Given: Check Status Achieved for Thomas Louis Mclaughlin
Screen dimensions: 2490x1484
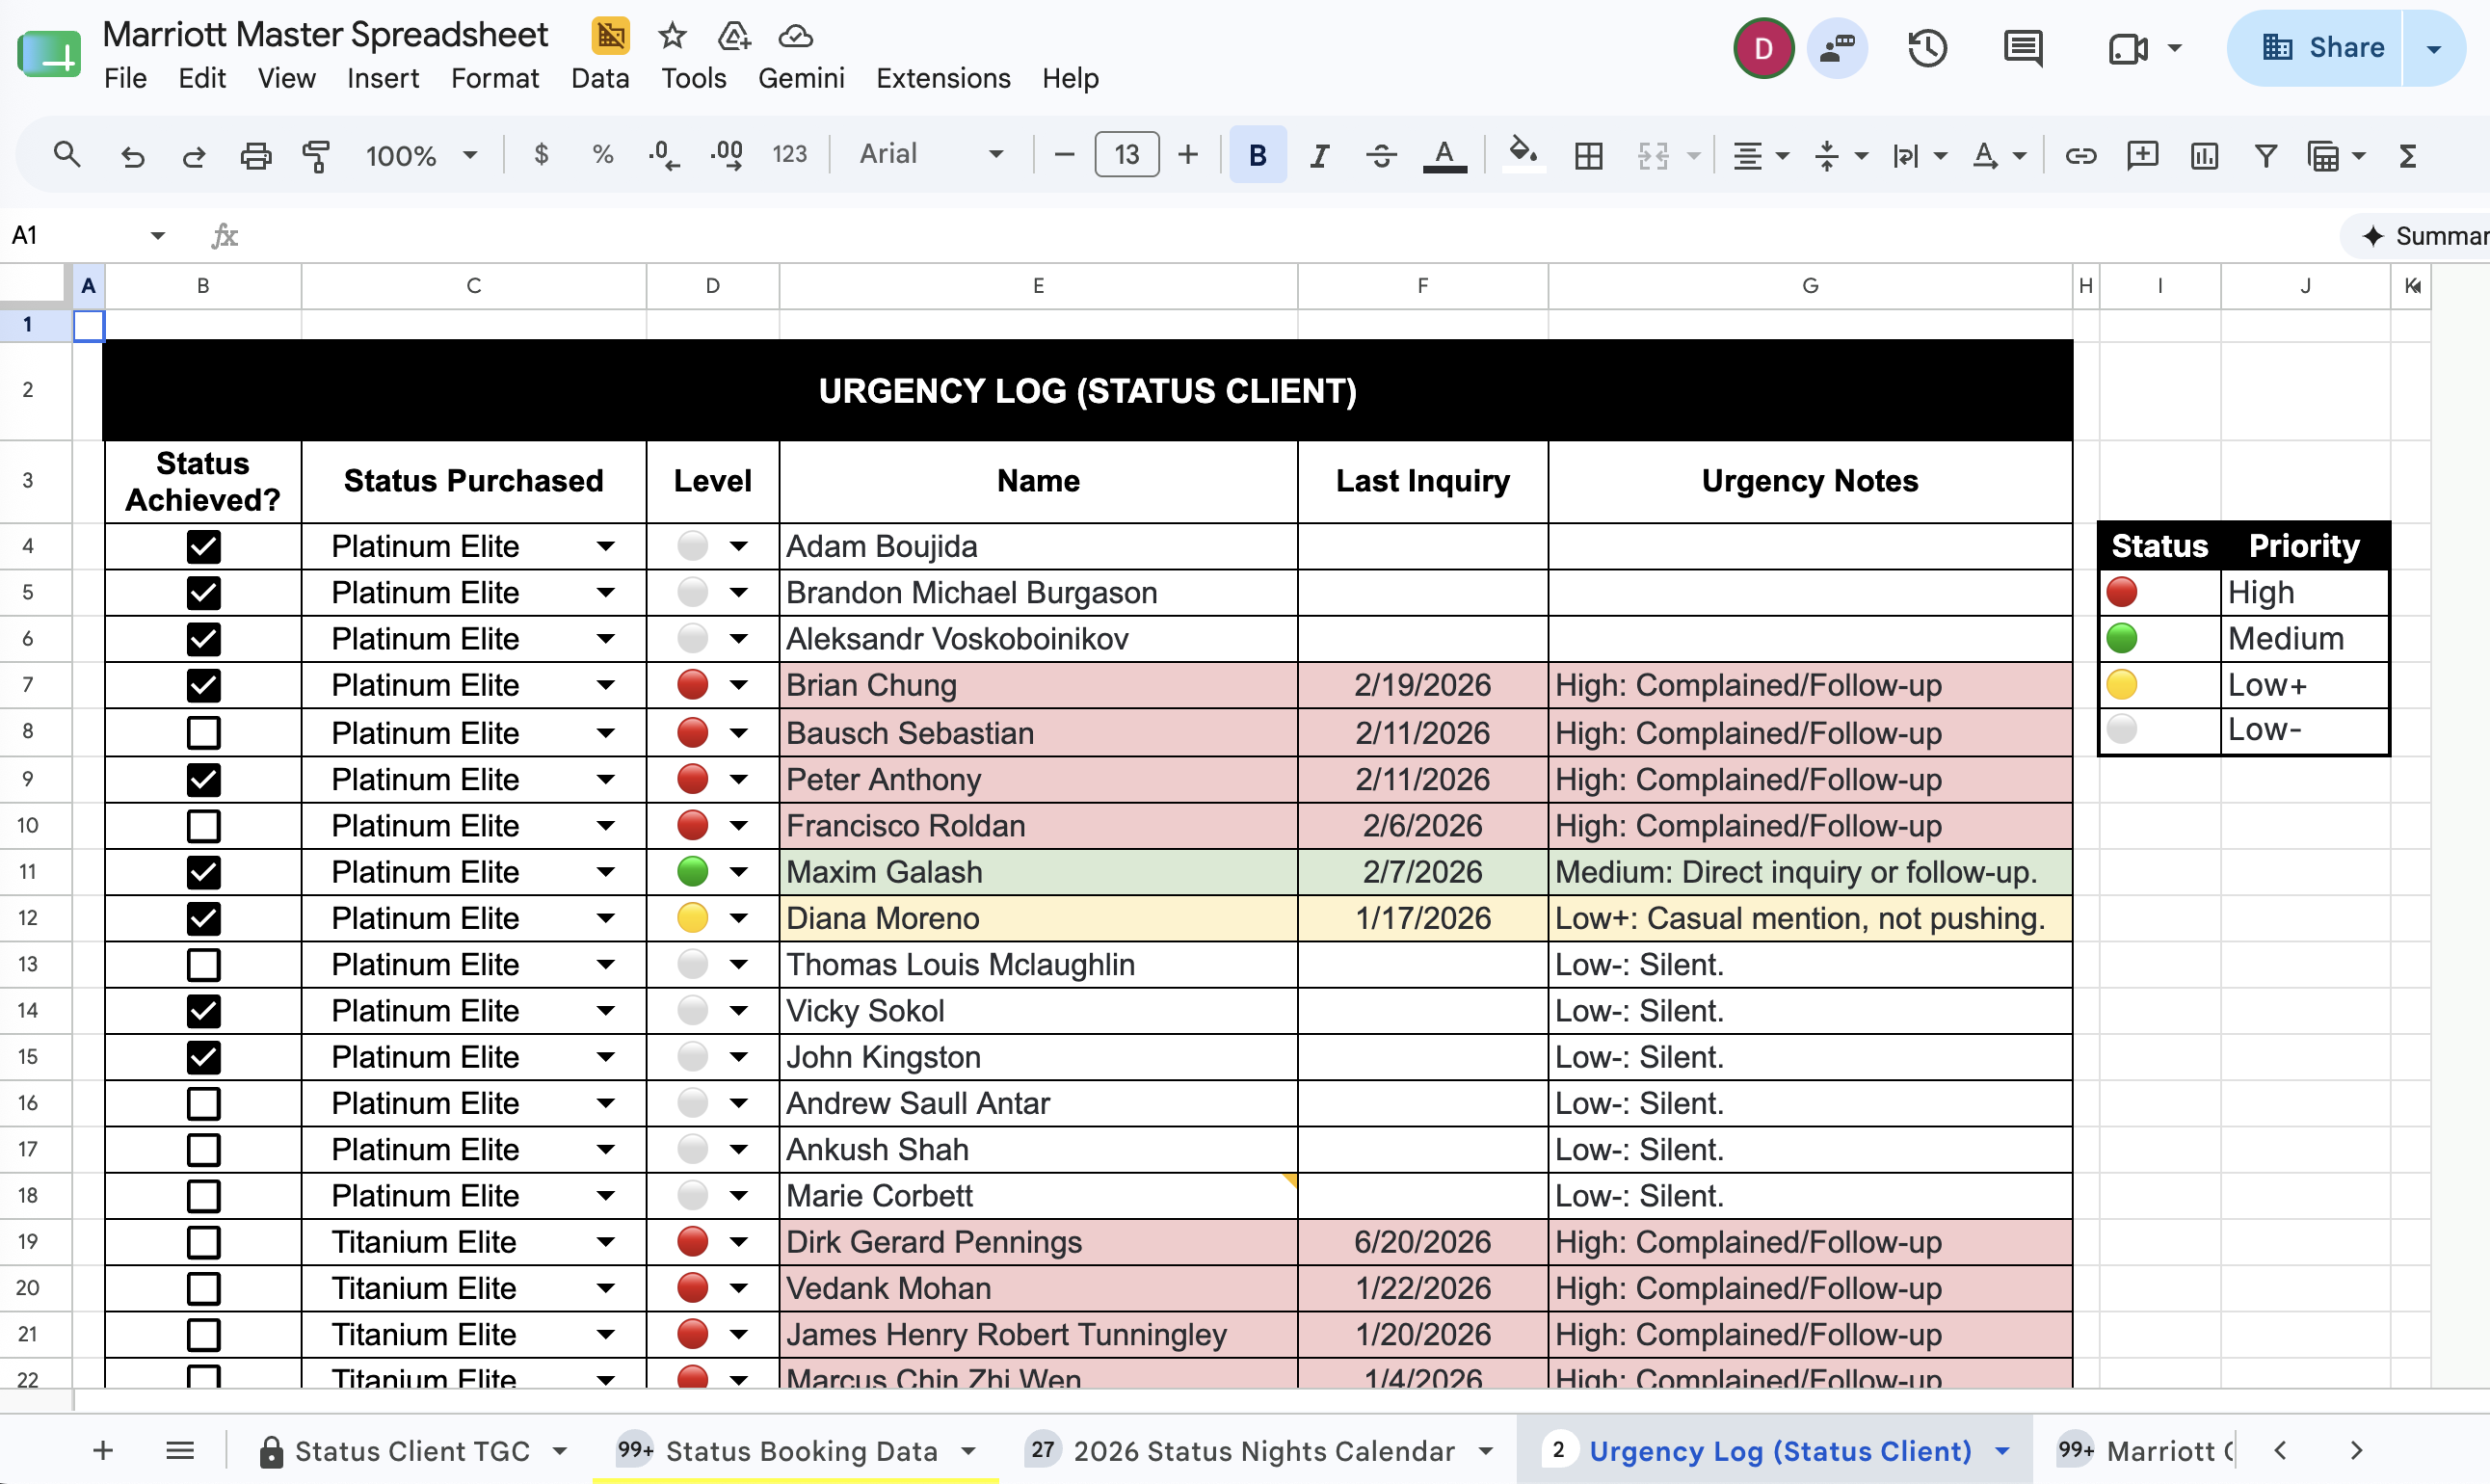Looking at the screenshot, I should pos(203,965).
